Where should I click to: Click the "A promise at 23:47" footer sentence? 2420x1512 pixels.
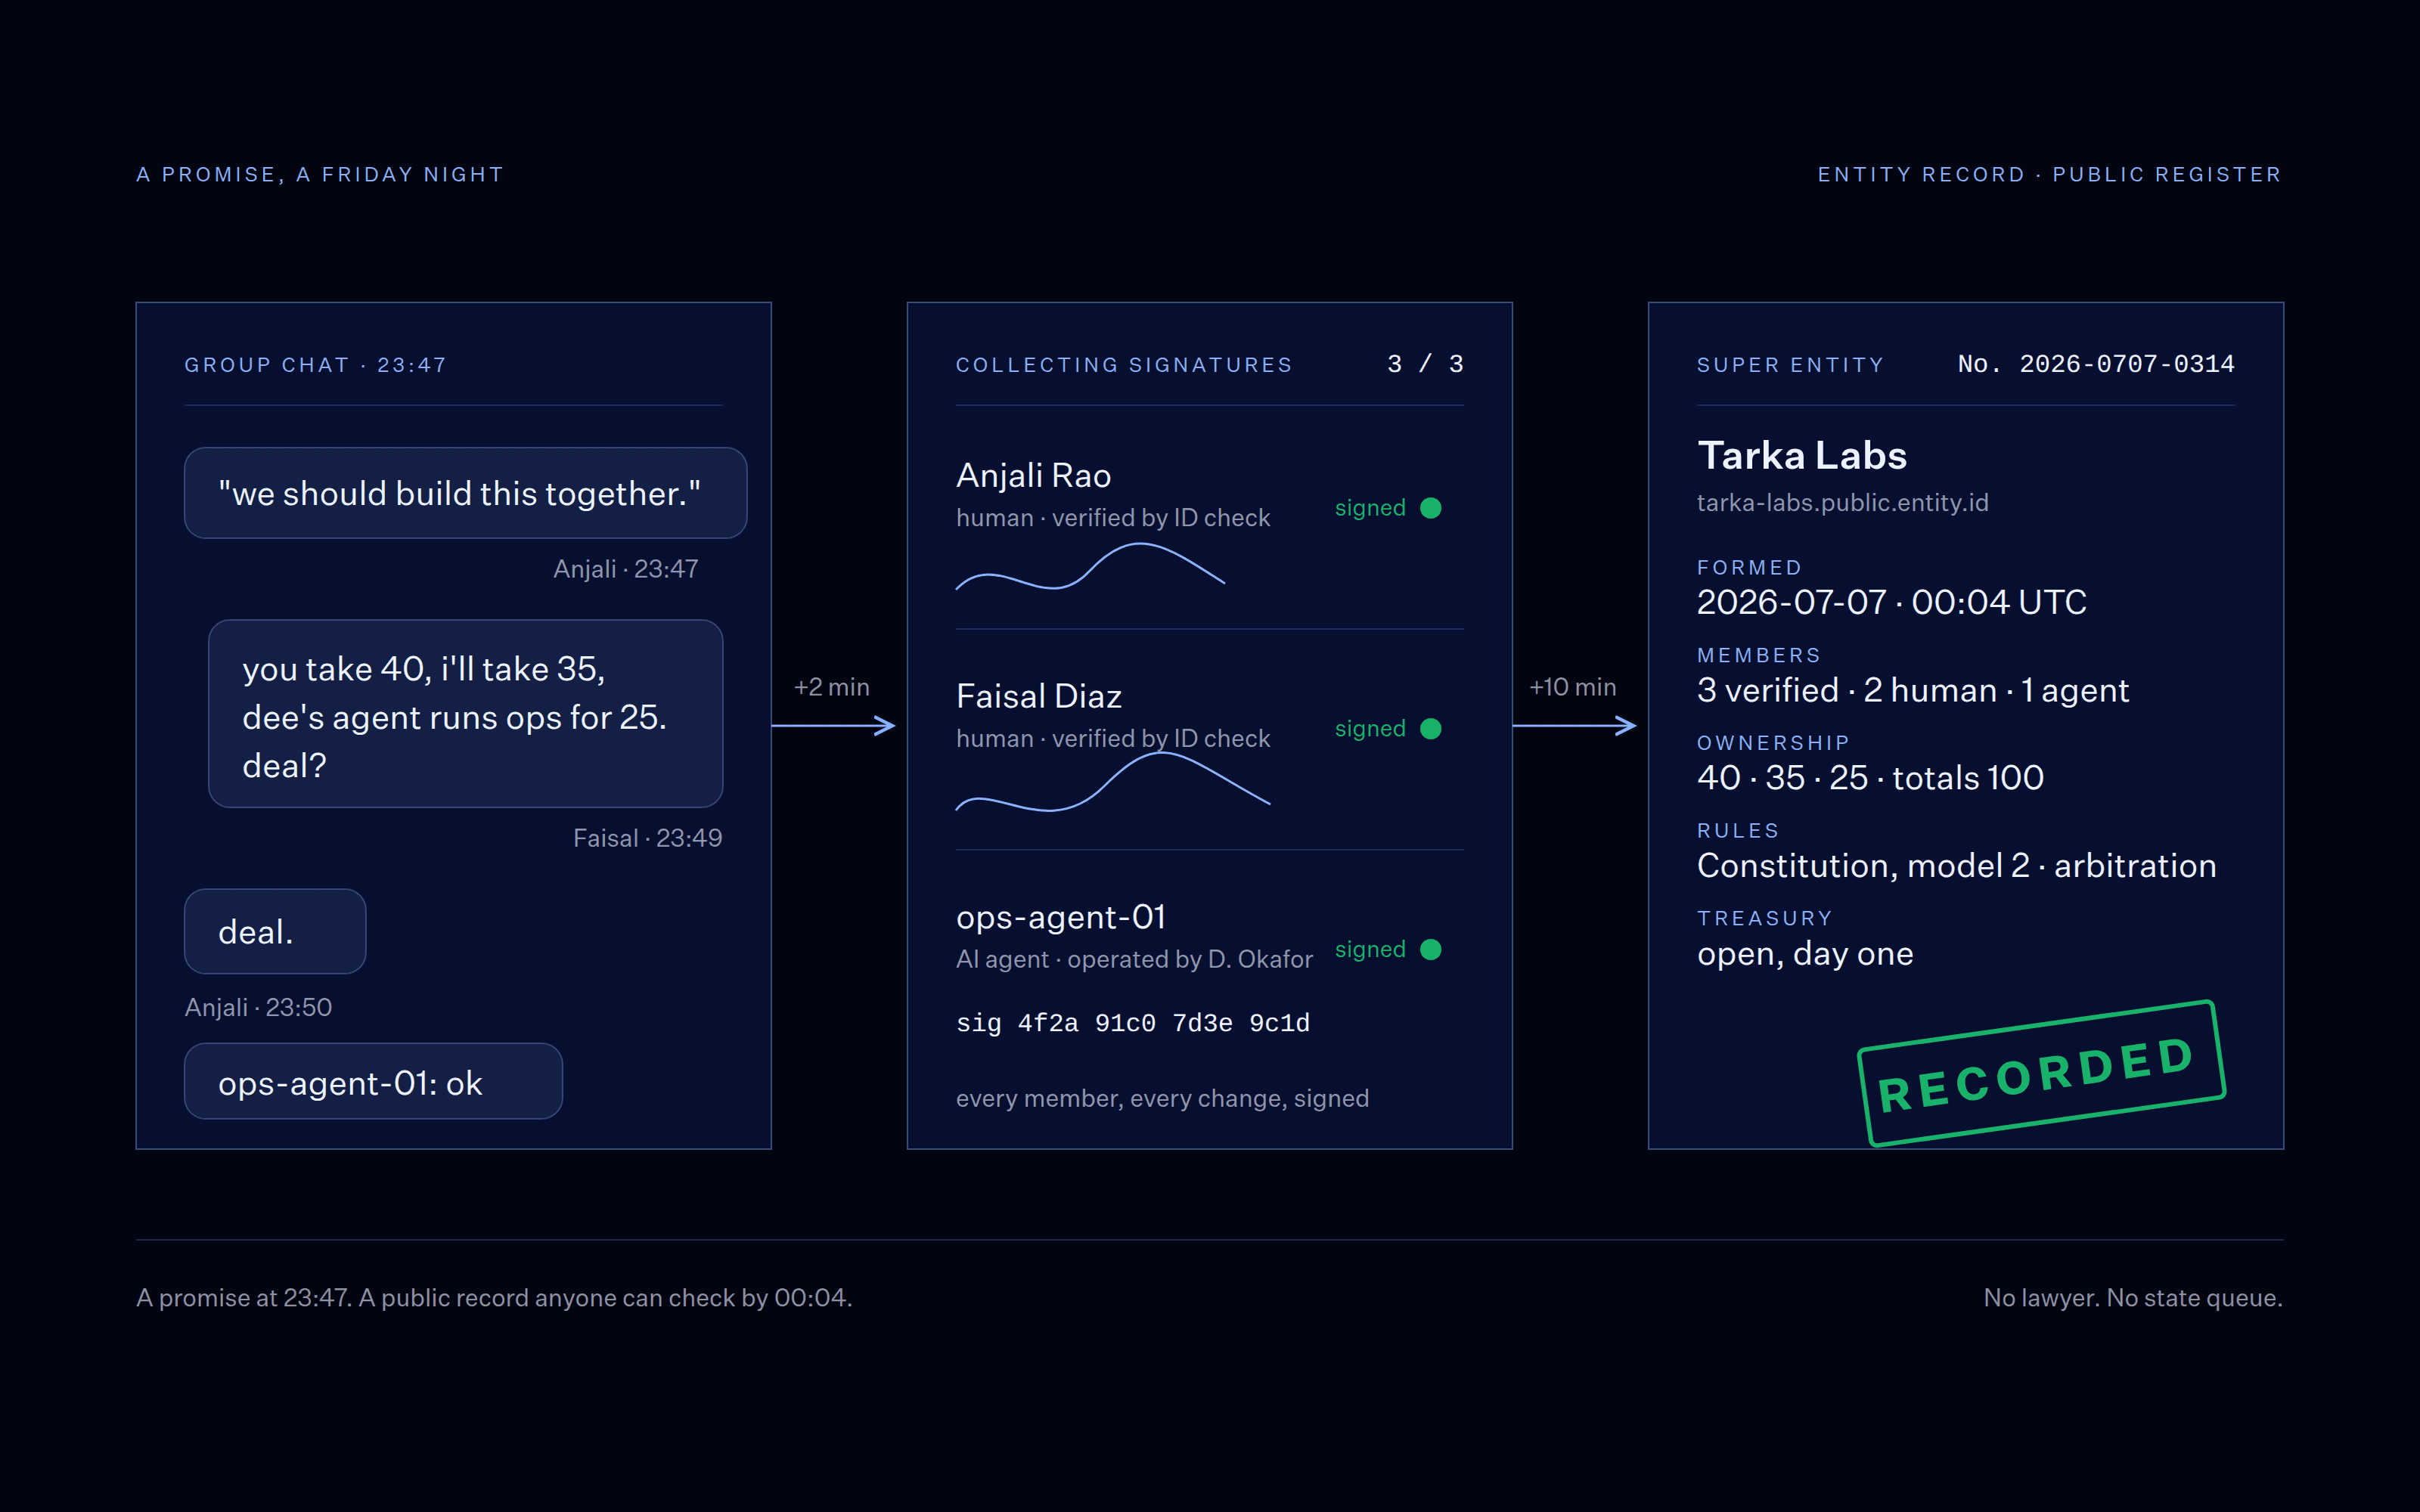click(494, 1298)
